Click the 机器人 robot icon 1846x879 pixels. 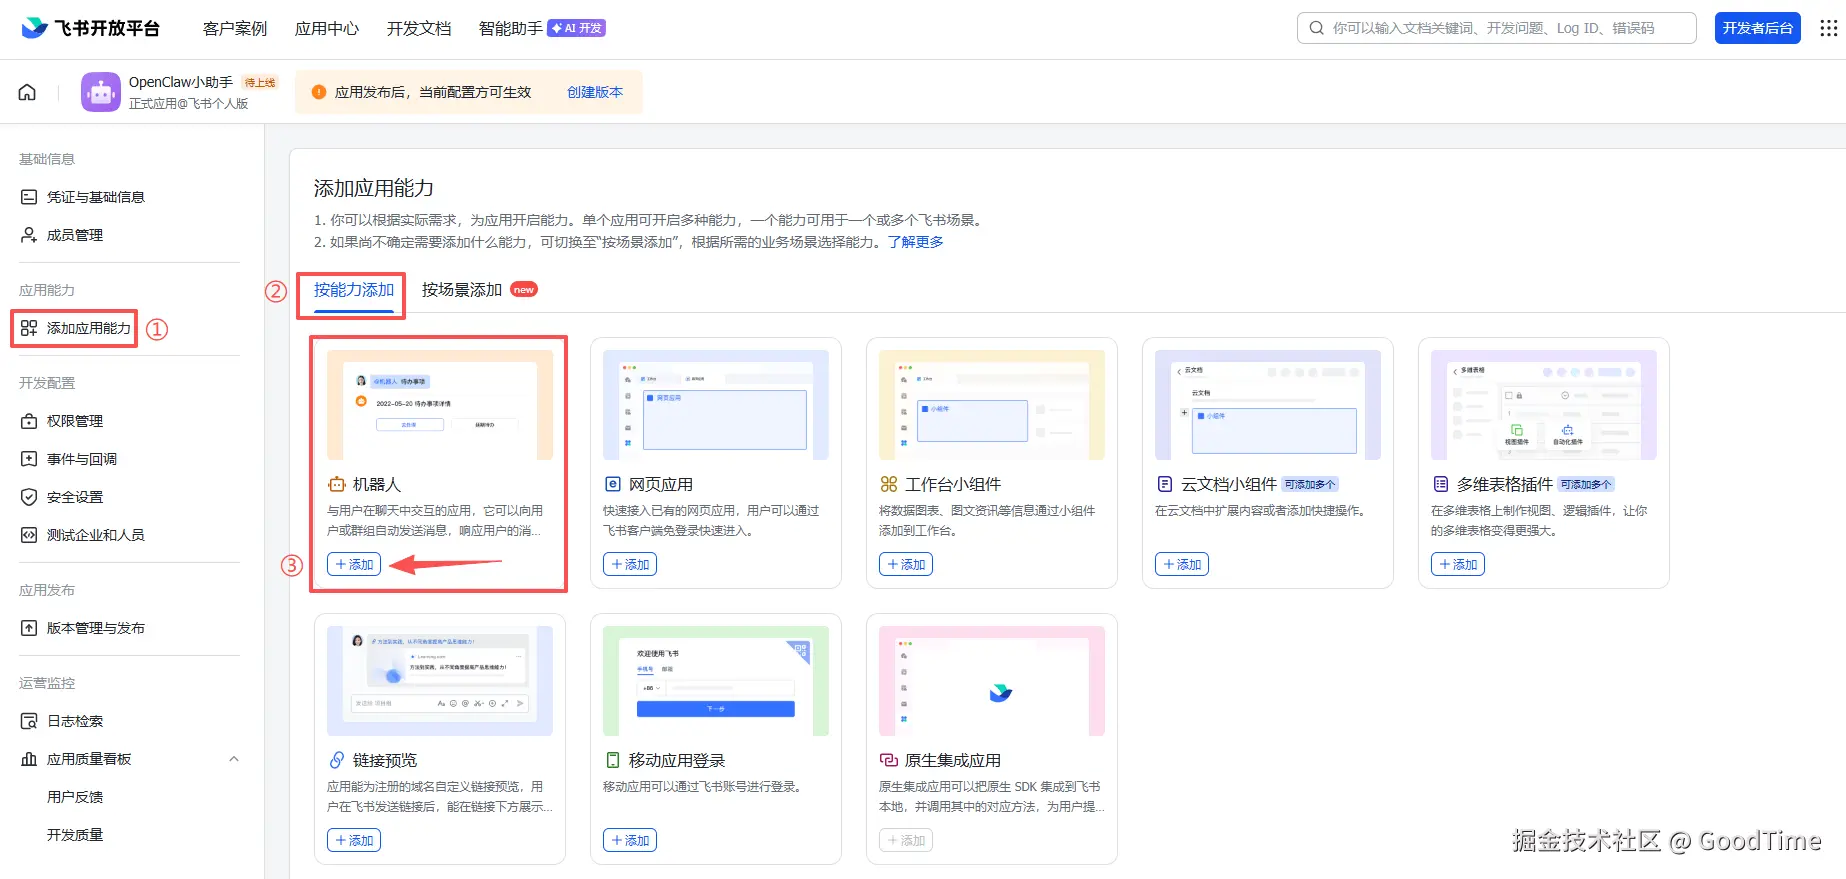[336, 484]
